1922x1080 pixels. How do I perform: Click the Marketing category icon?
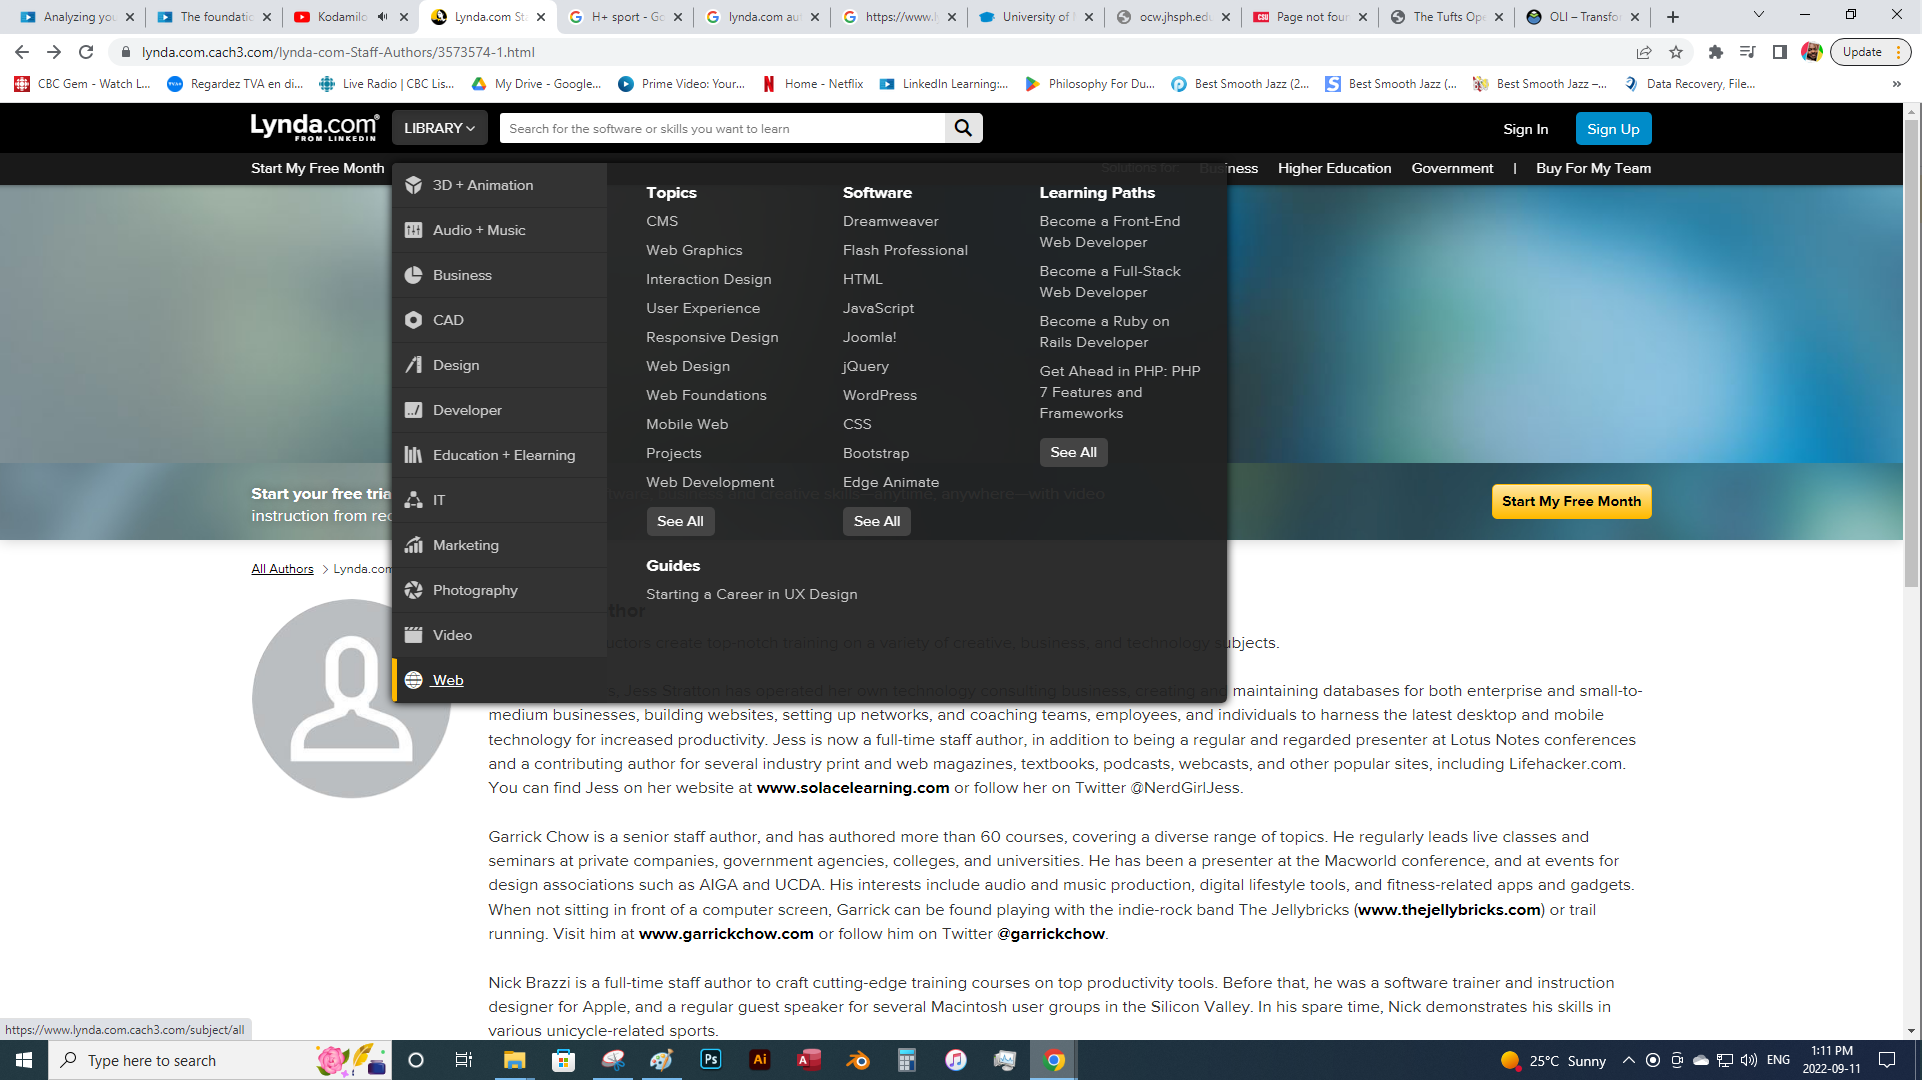pos(413,545)
